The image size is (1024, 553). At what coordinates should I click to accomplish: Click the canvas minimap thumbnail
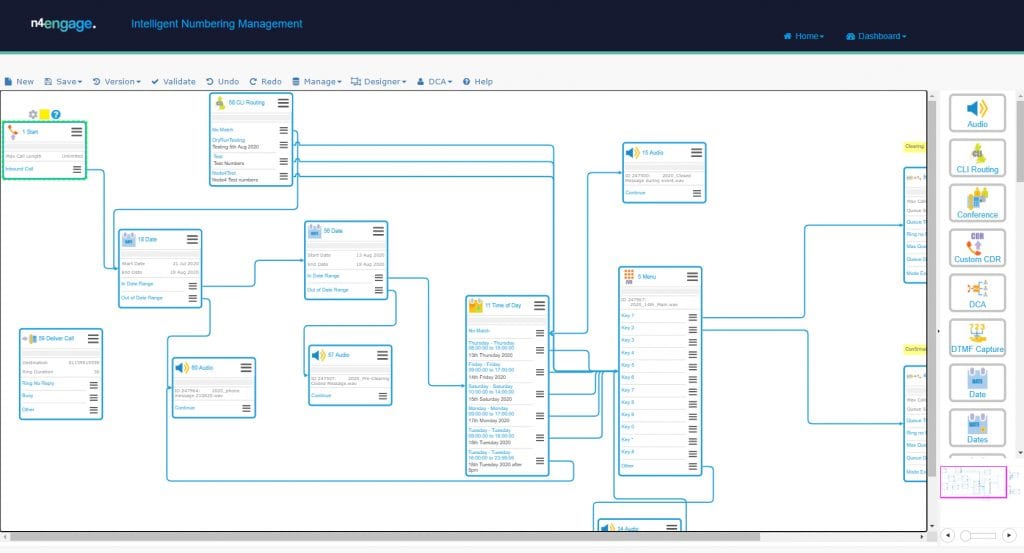pos(973,482)
